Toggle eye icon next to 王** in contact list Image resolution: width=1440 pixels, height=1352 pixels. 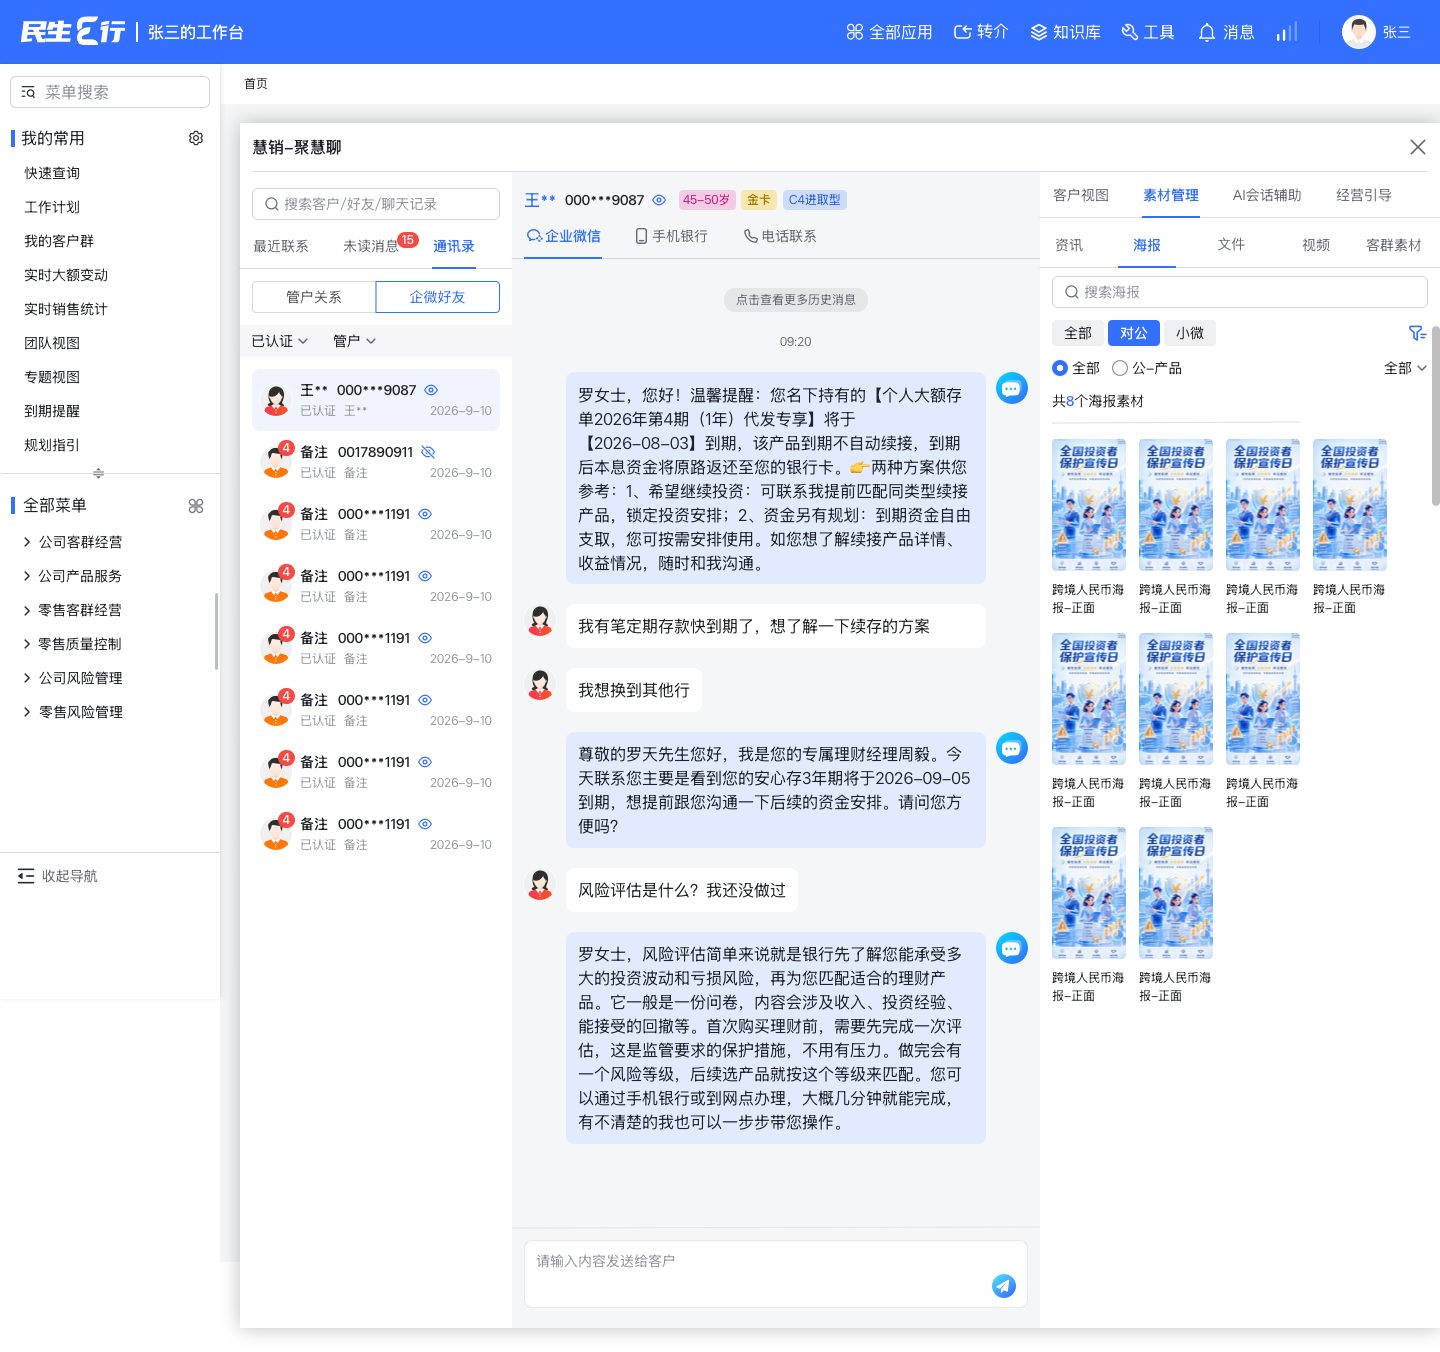coord(431,390)
